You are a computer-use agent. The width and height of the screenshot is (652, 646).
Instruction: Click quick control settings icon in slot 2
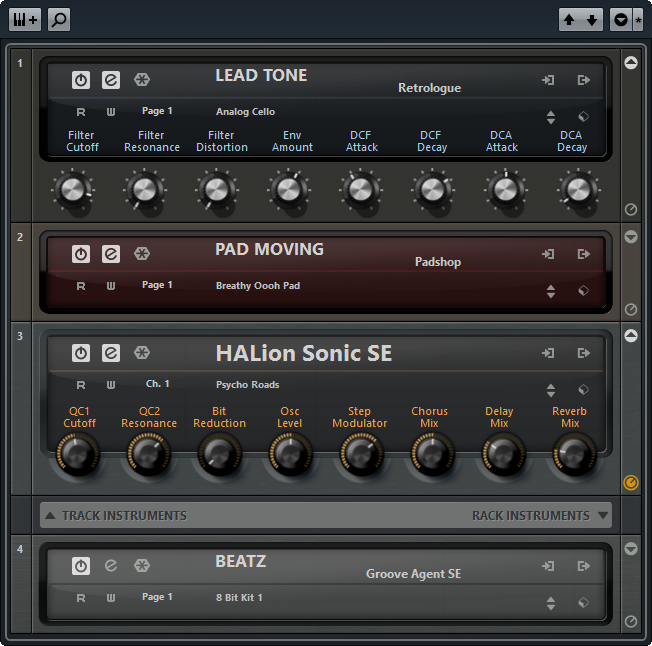(631, 309)
